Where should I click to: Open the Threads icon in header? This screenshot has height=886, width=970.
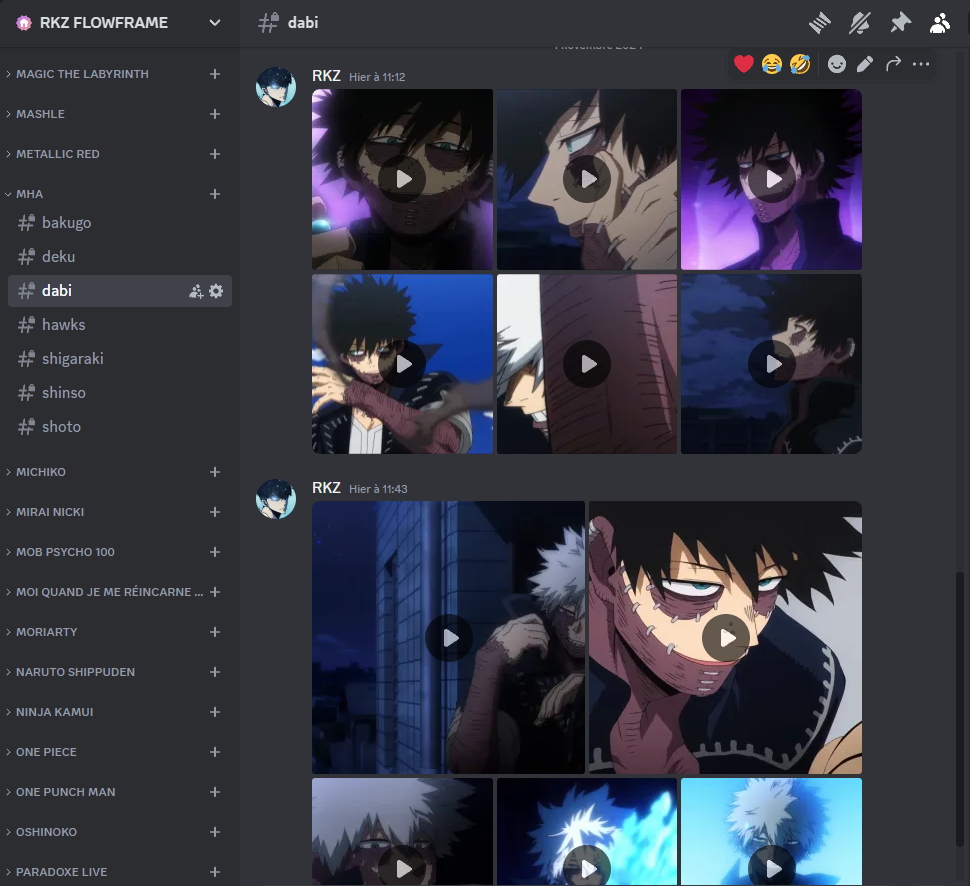[820, 24]
